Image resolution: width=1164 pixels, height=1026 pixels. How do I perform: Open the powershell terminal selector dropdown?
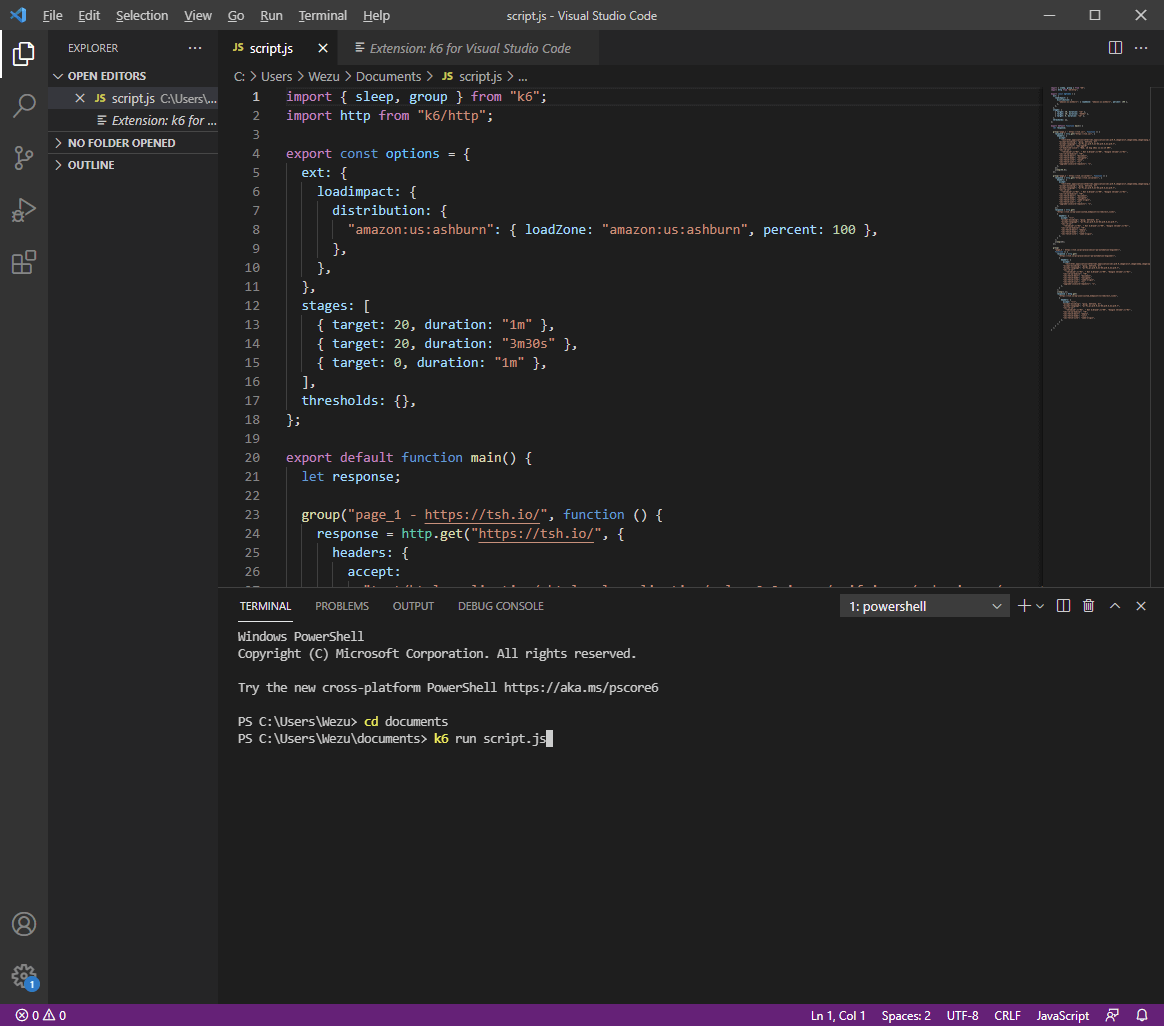click(924, 606)
